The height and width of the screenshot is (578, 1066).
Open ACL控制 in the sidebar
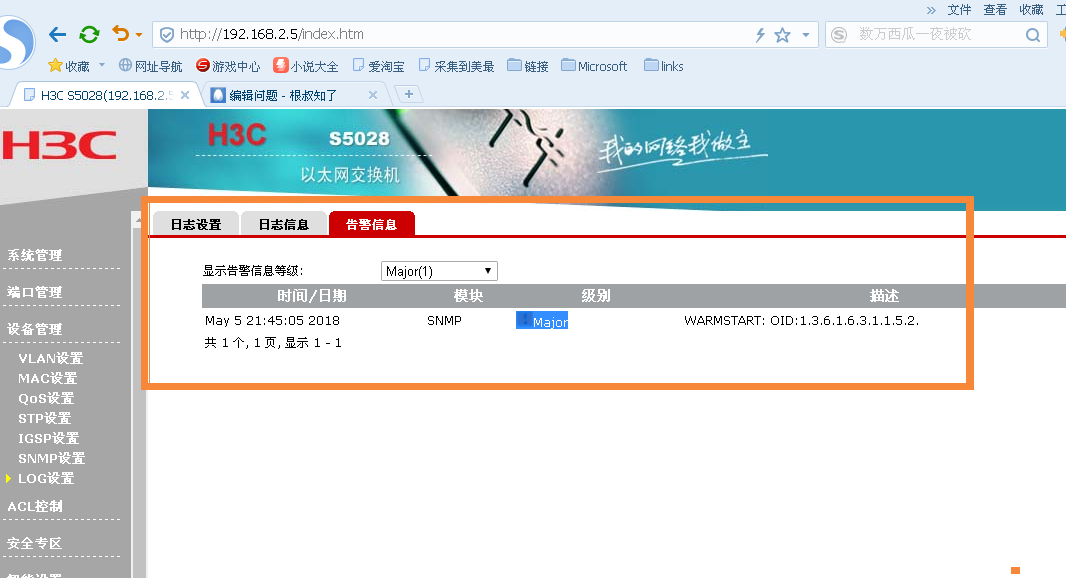pos(35,506)
